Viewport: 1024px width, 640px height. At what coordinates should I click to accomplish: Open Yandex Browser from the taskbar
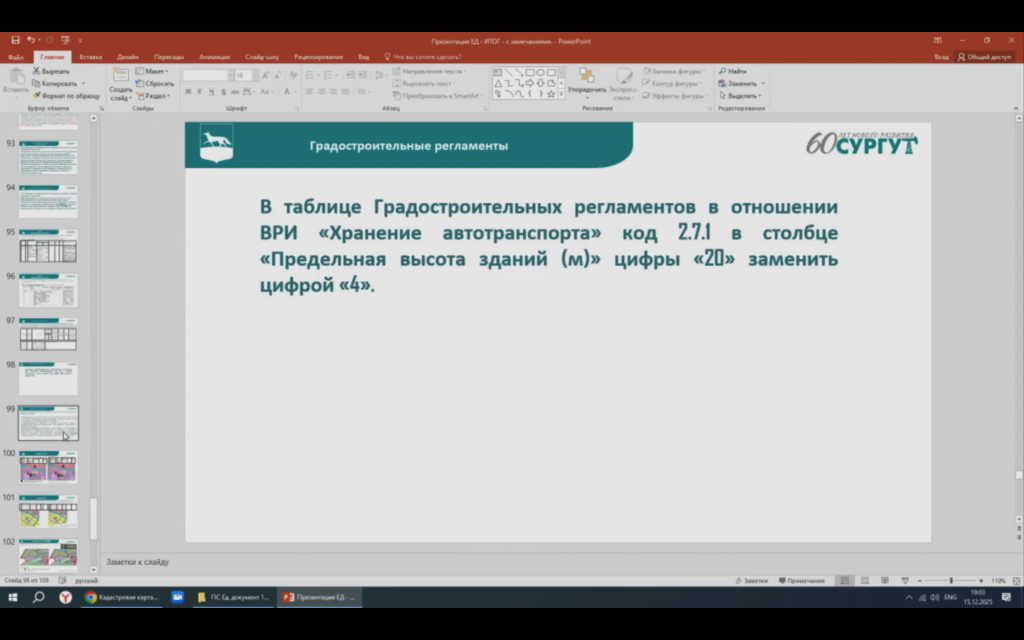65,597
